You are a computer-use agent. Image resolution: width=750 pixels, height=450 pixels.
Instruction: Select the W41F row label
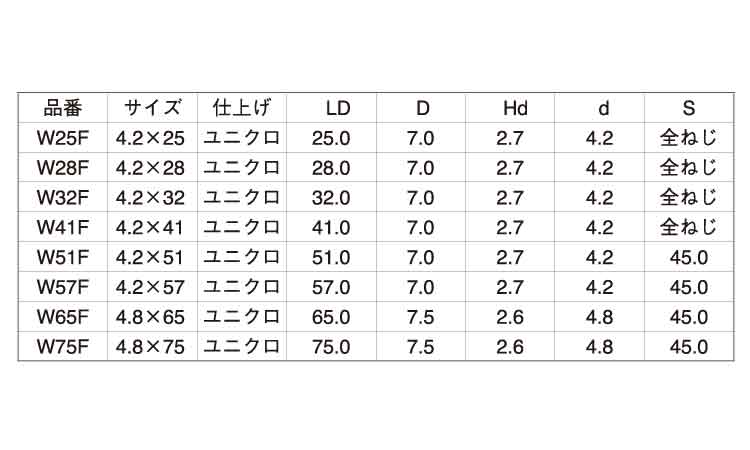[63, 228]
